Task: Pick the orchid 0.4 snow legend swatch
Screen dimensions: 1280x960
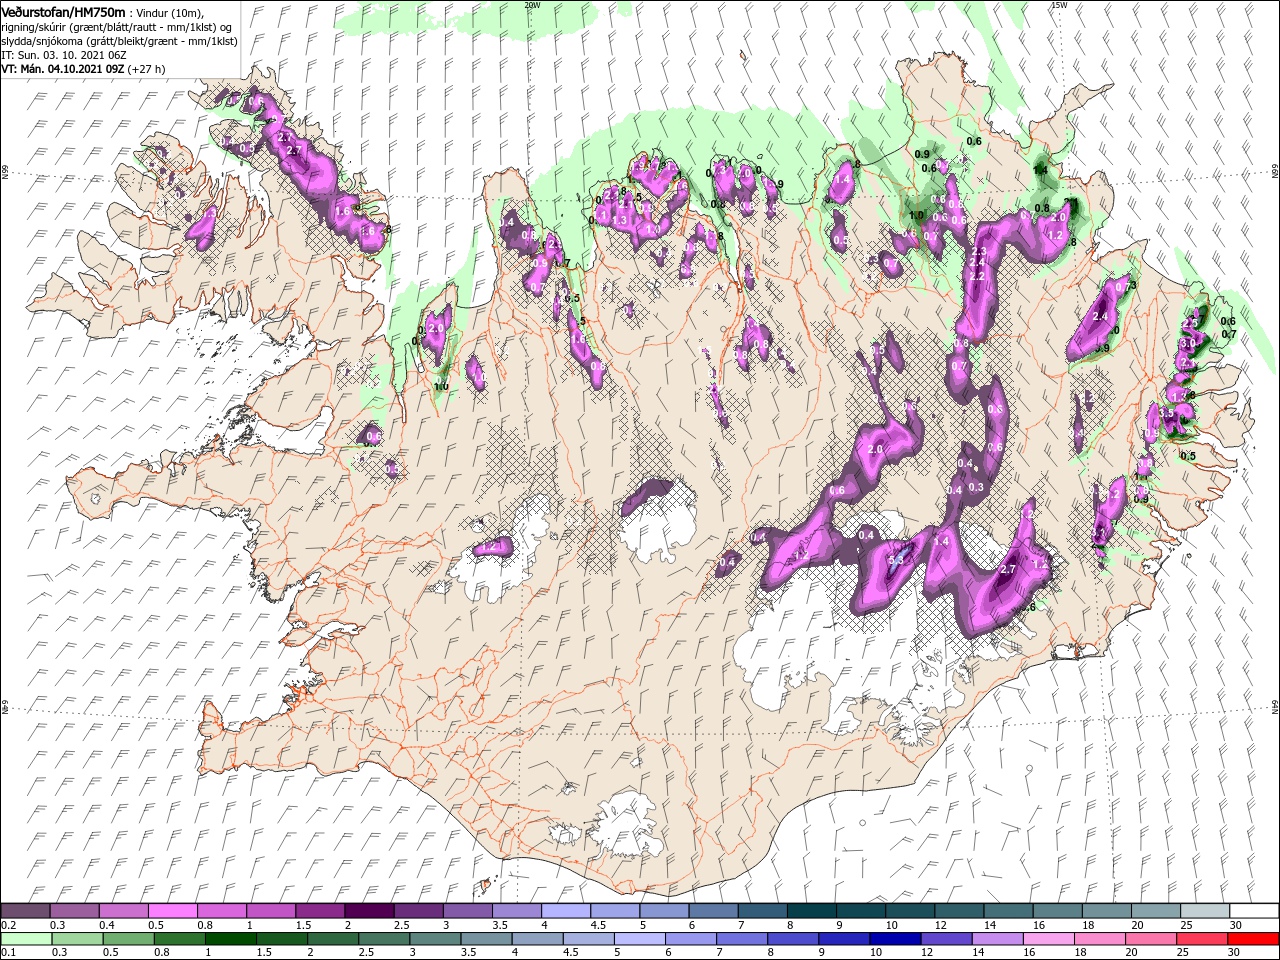Action: (123, 911)
